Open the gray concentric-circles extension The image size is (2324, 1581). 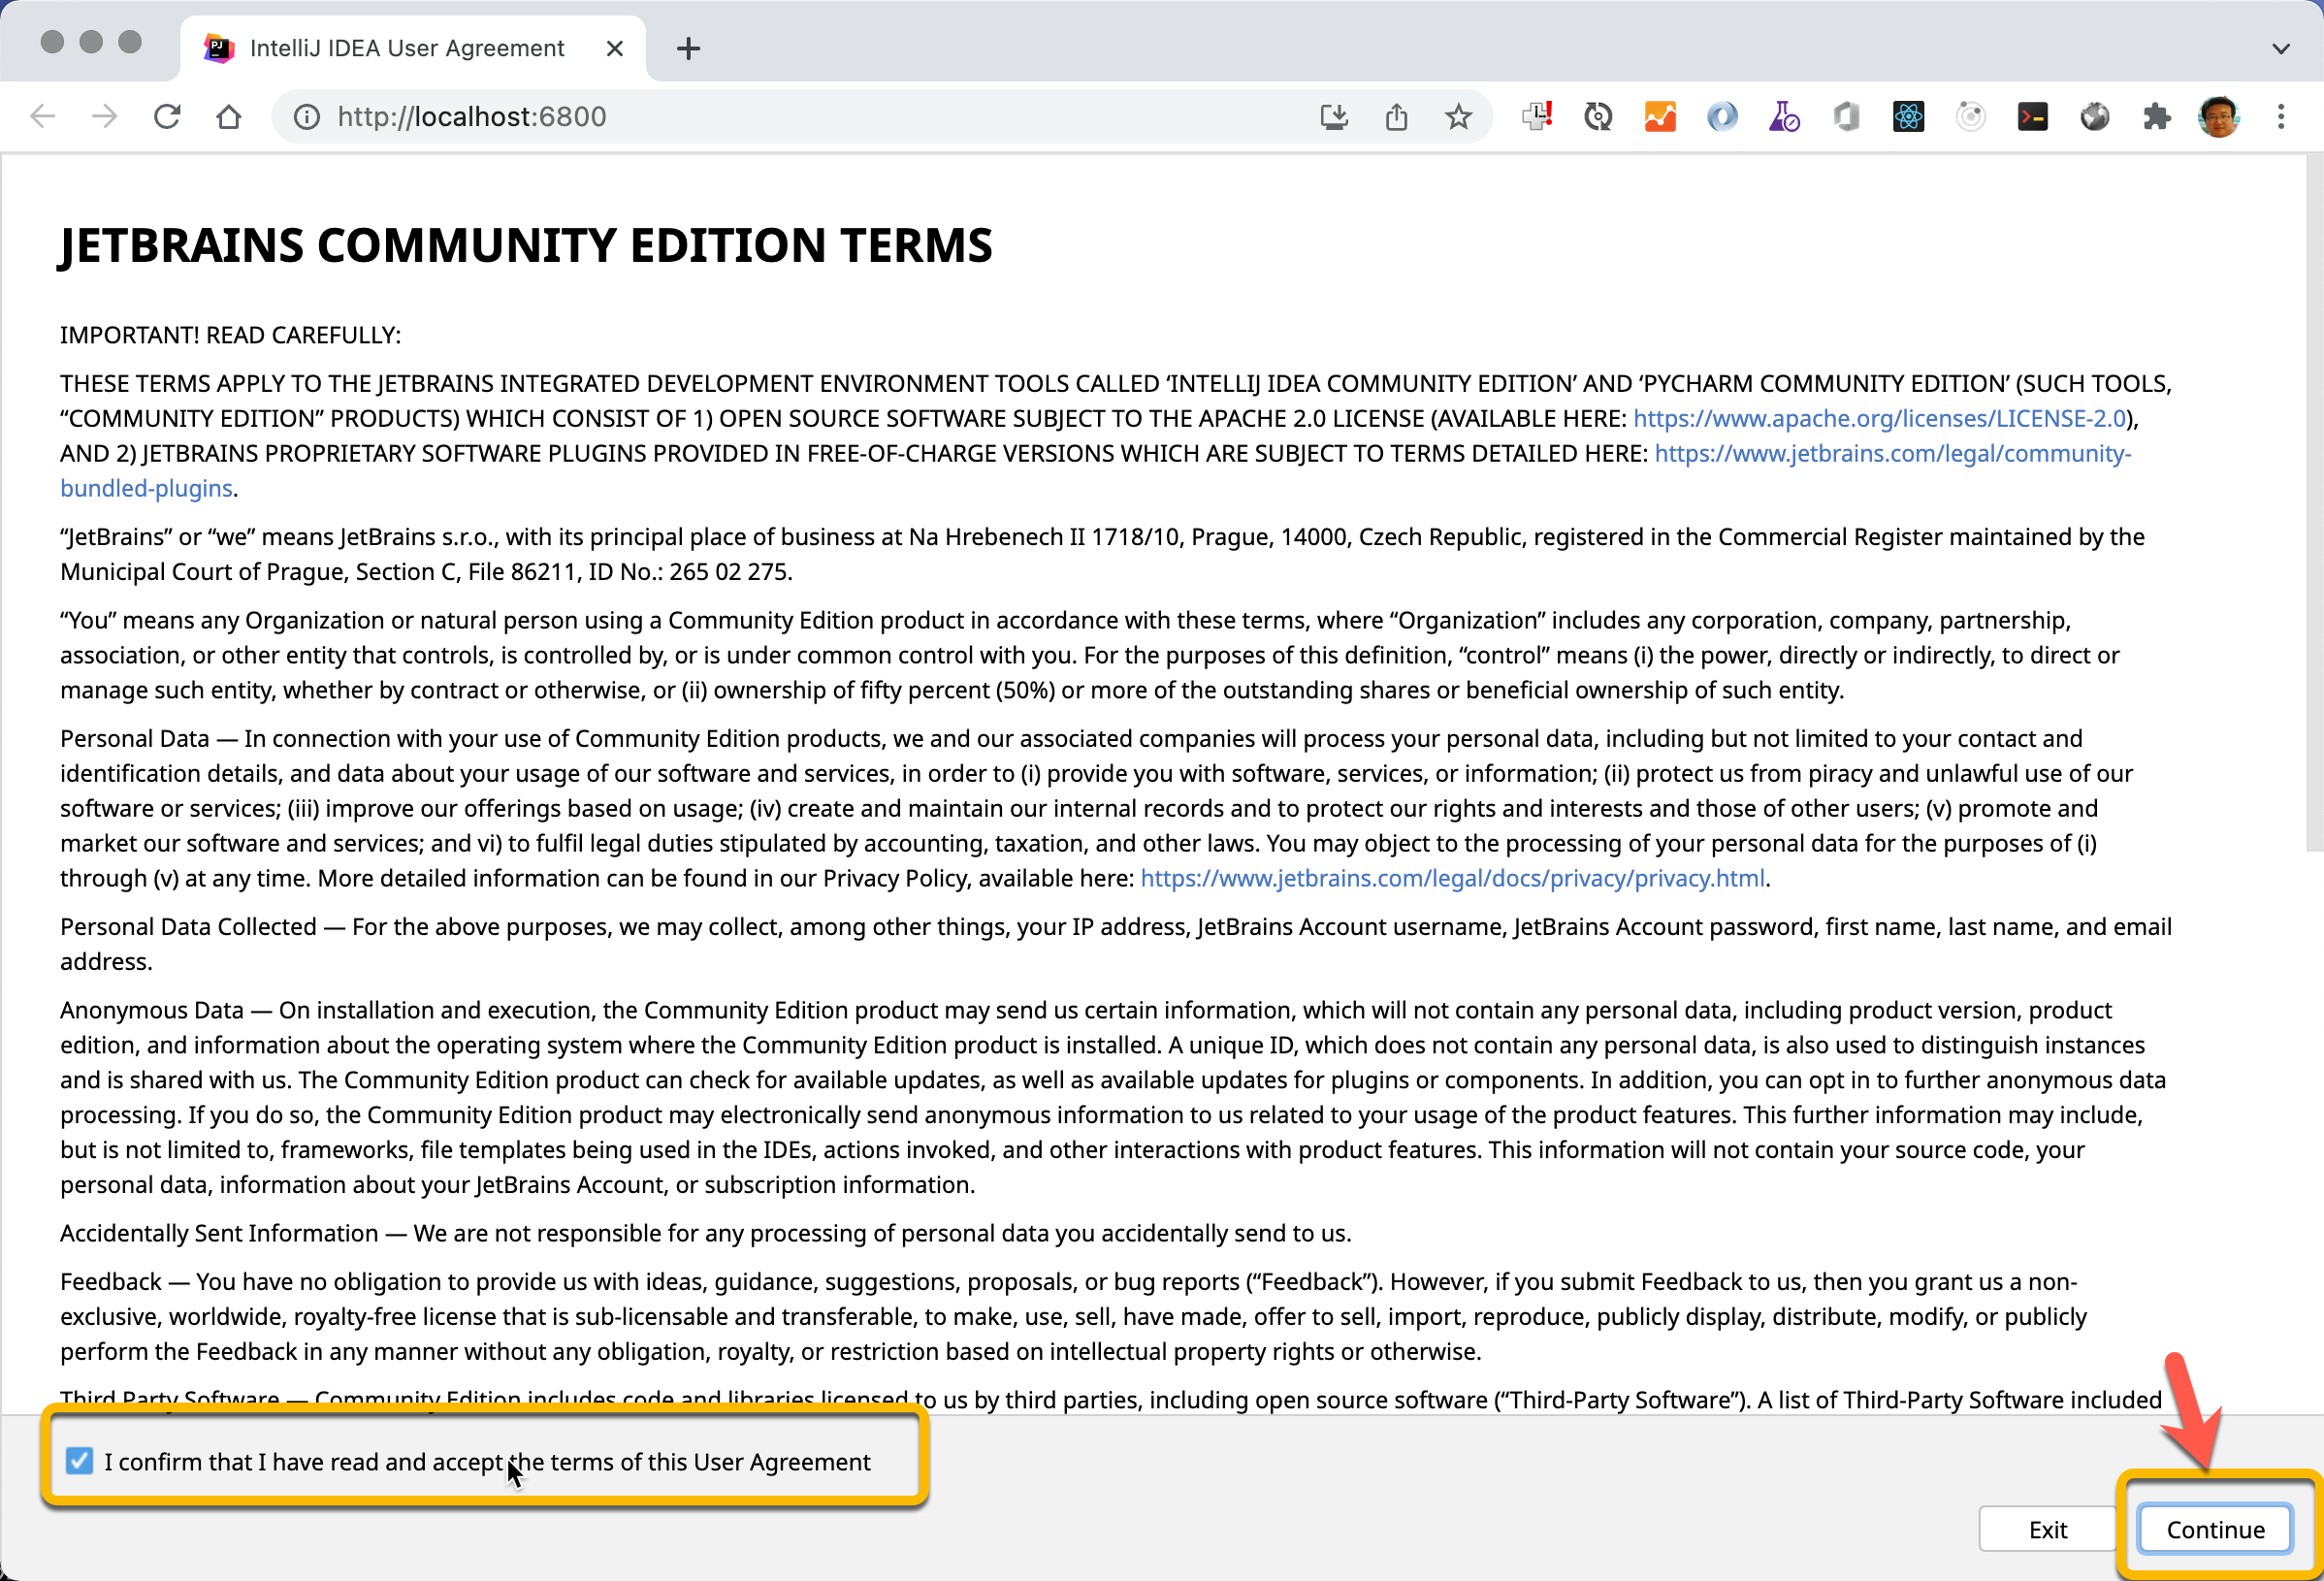[x=1971, y=117]
